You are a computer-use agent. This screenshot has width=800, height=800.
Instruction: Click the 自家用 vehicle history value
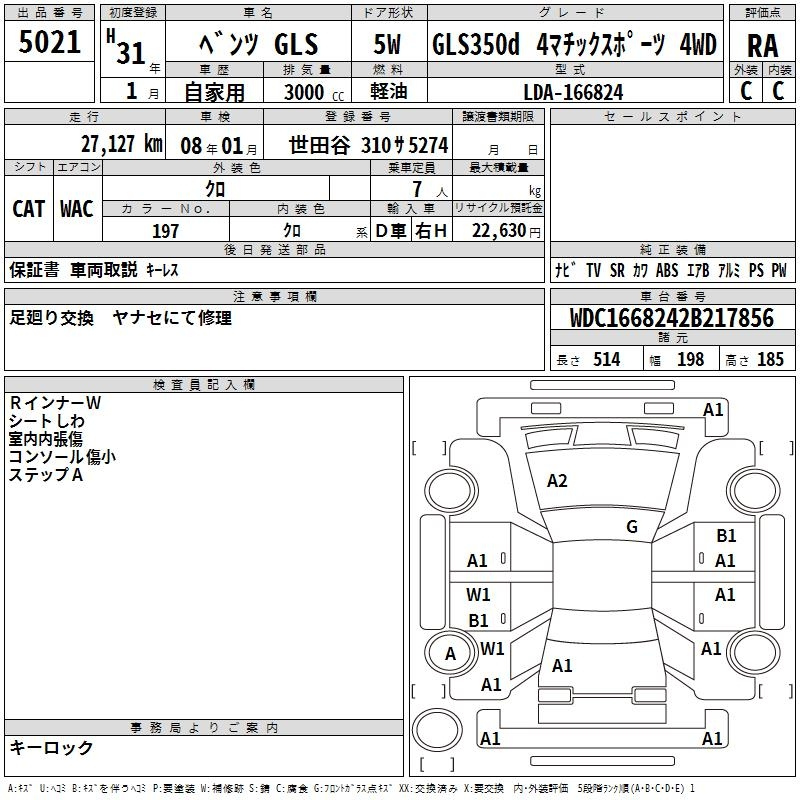click(x=214, y=92)
